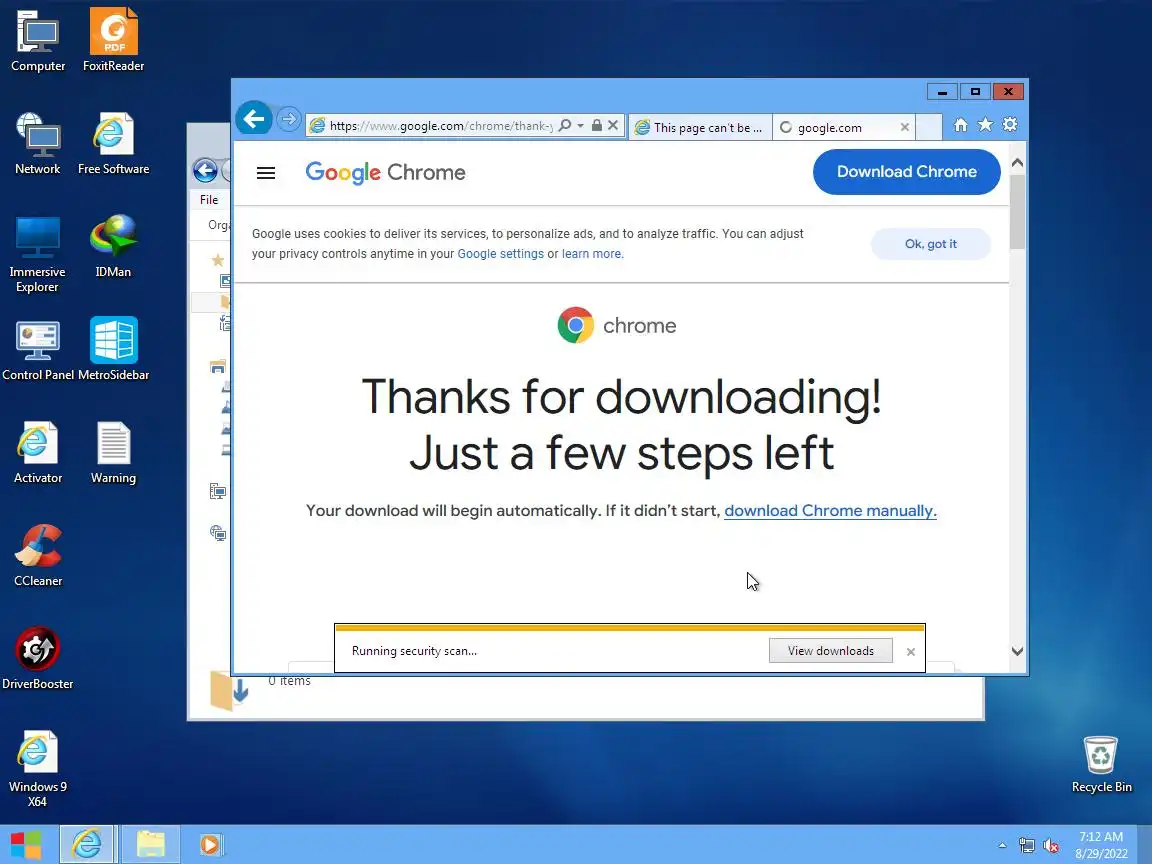This screenshot has height=864, width=1152.
Task: Select the Immersive Explorer desktop icon
Action: tap(37, 253)
